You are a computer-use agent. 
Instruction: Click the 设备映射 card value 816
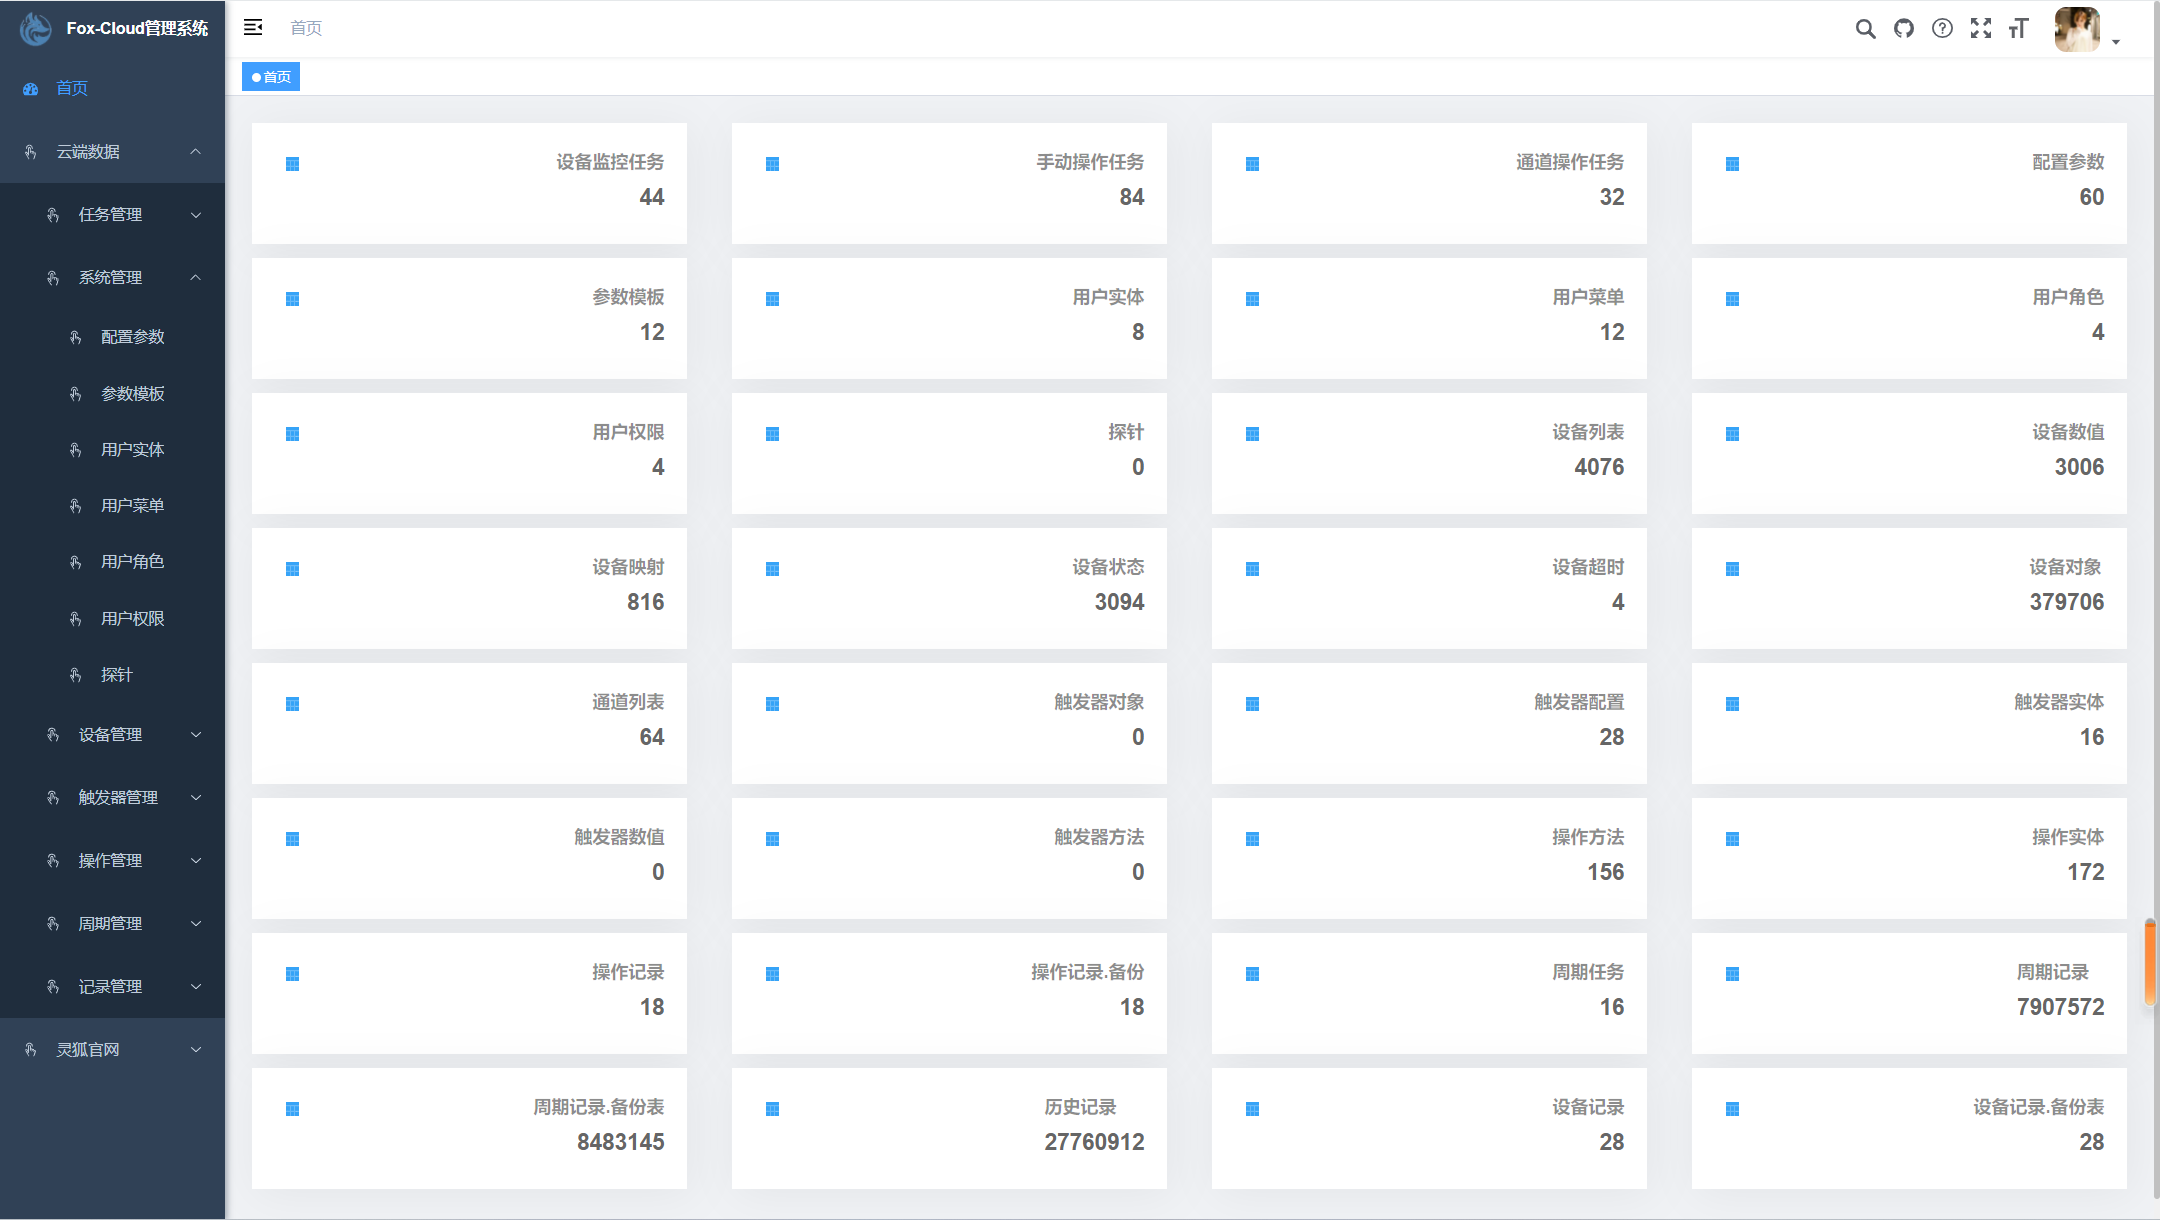[645, 602]
